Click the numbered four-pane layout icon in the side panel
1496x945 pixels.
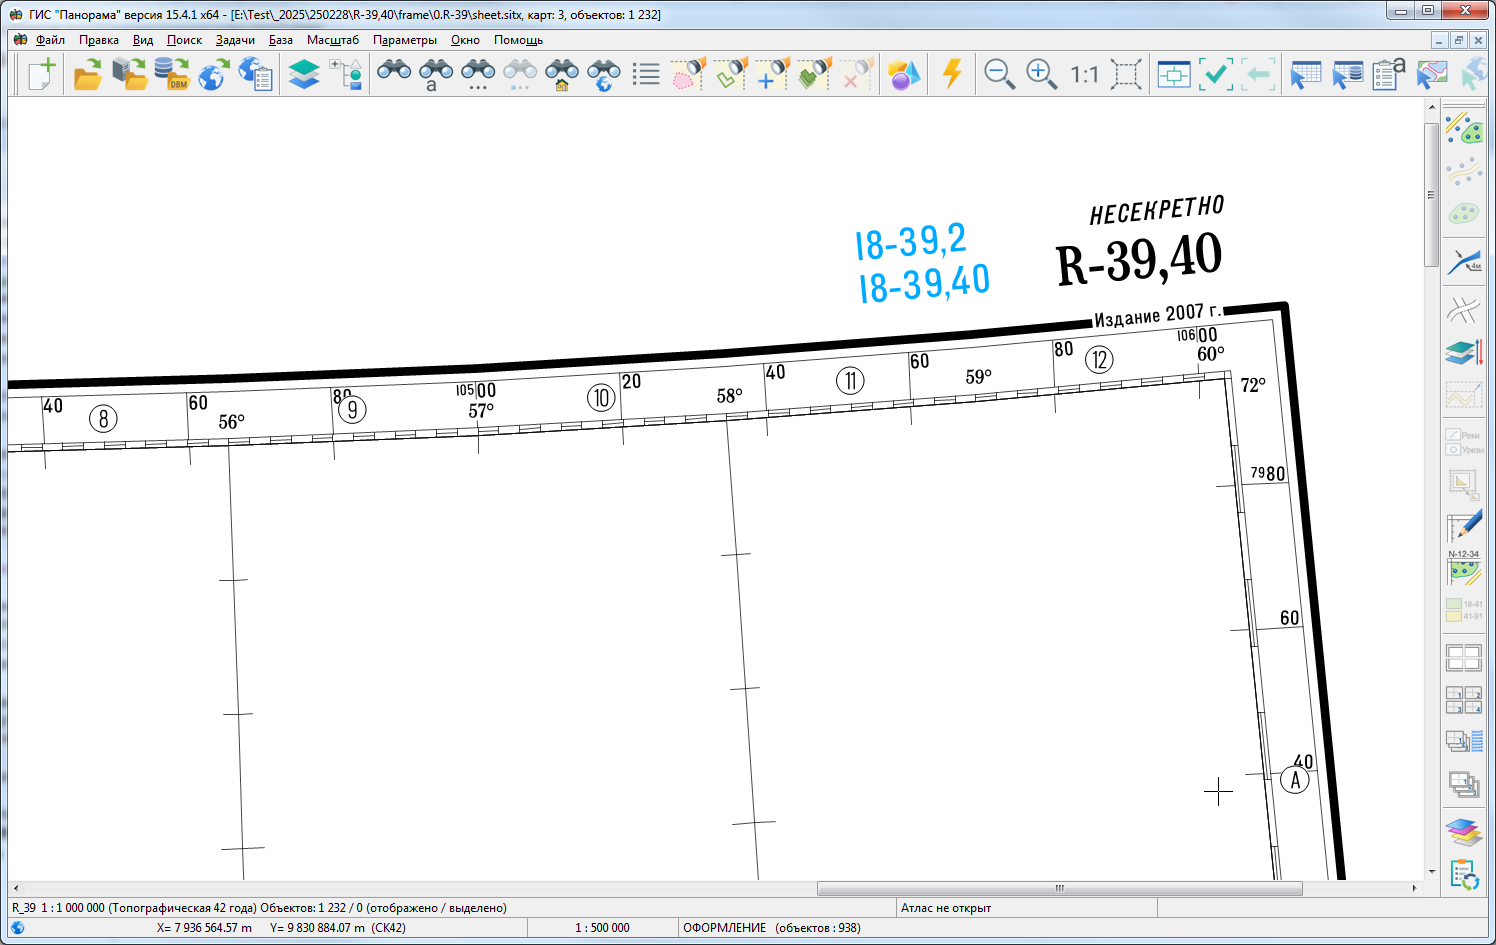(x=1464, y=700)
